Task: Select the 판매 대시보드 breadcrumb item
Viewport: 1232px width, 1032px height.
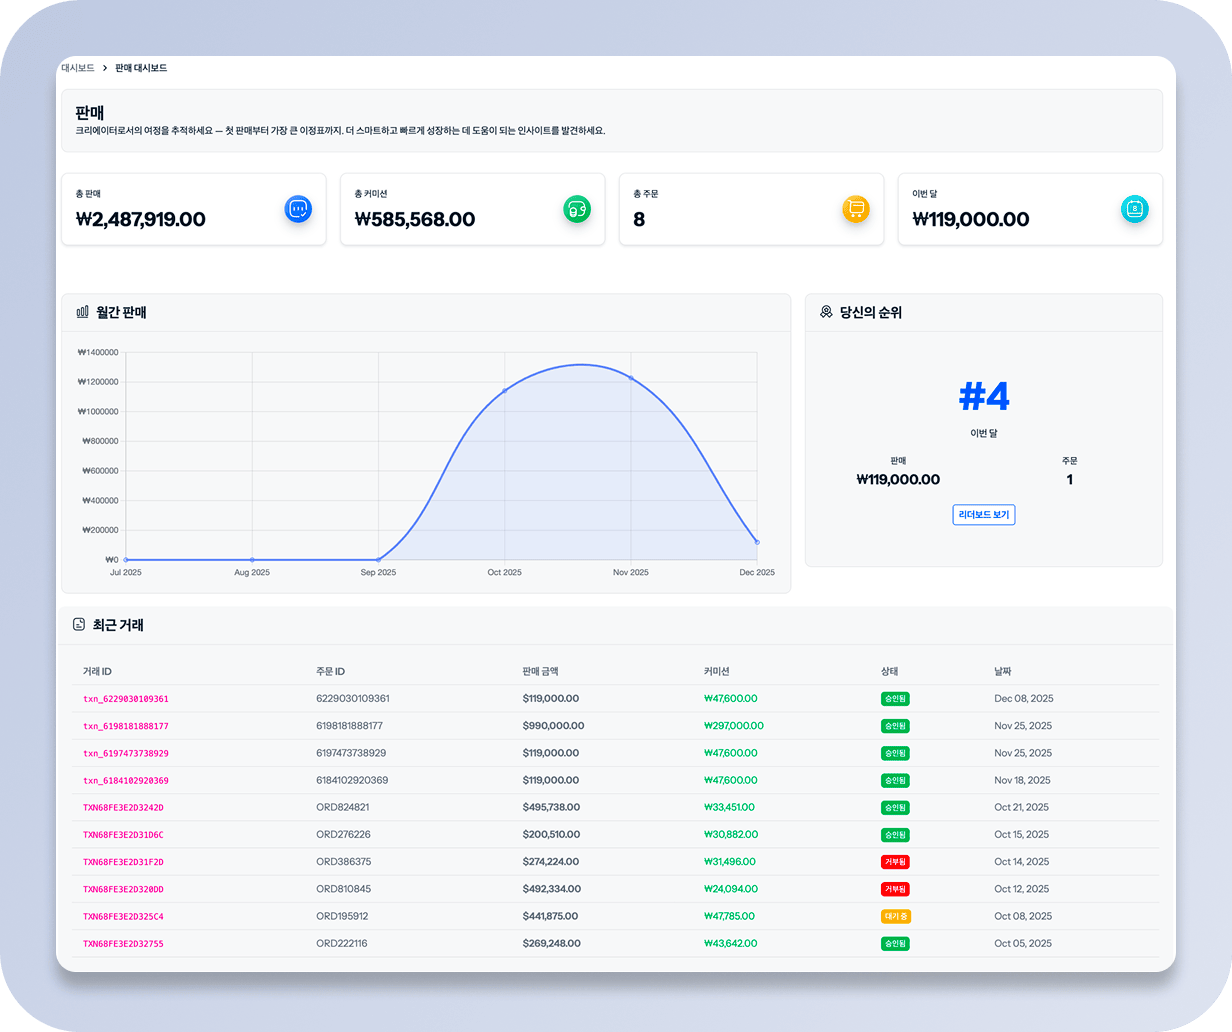Action: coord(141,68)
